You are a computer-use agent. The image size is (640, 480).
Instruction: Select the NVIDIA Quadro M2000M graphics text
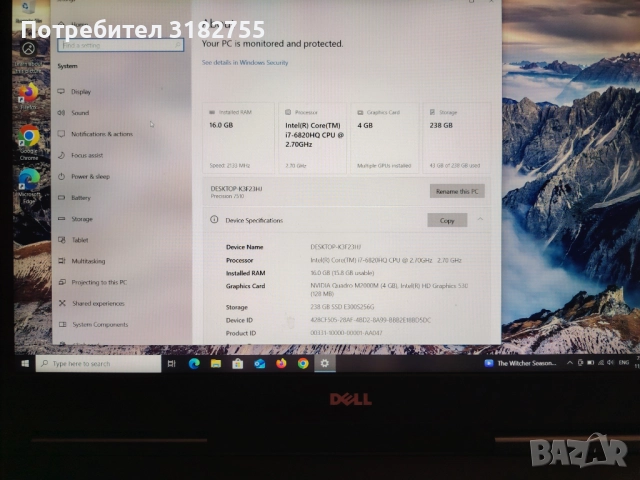pyautogui.click(x=389, y=290)
